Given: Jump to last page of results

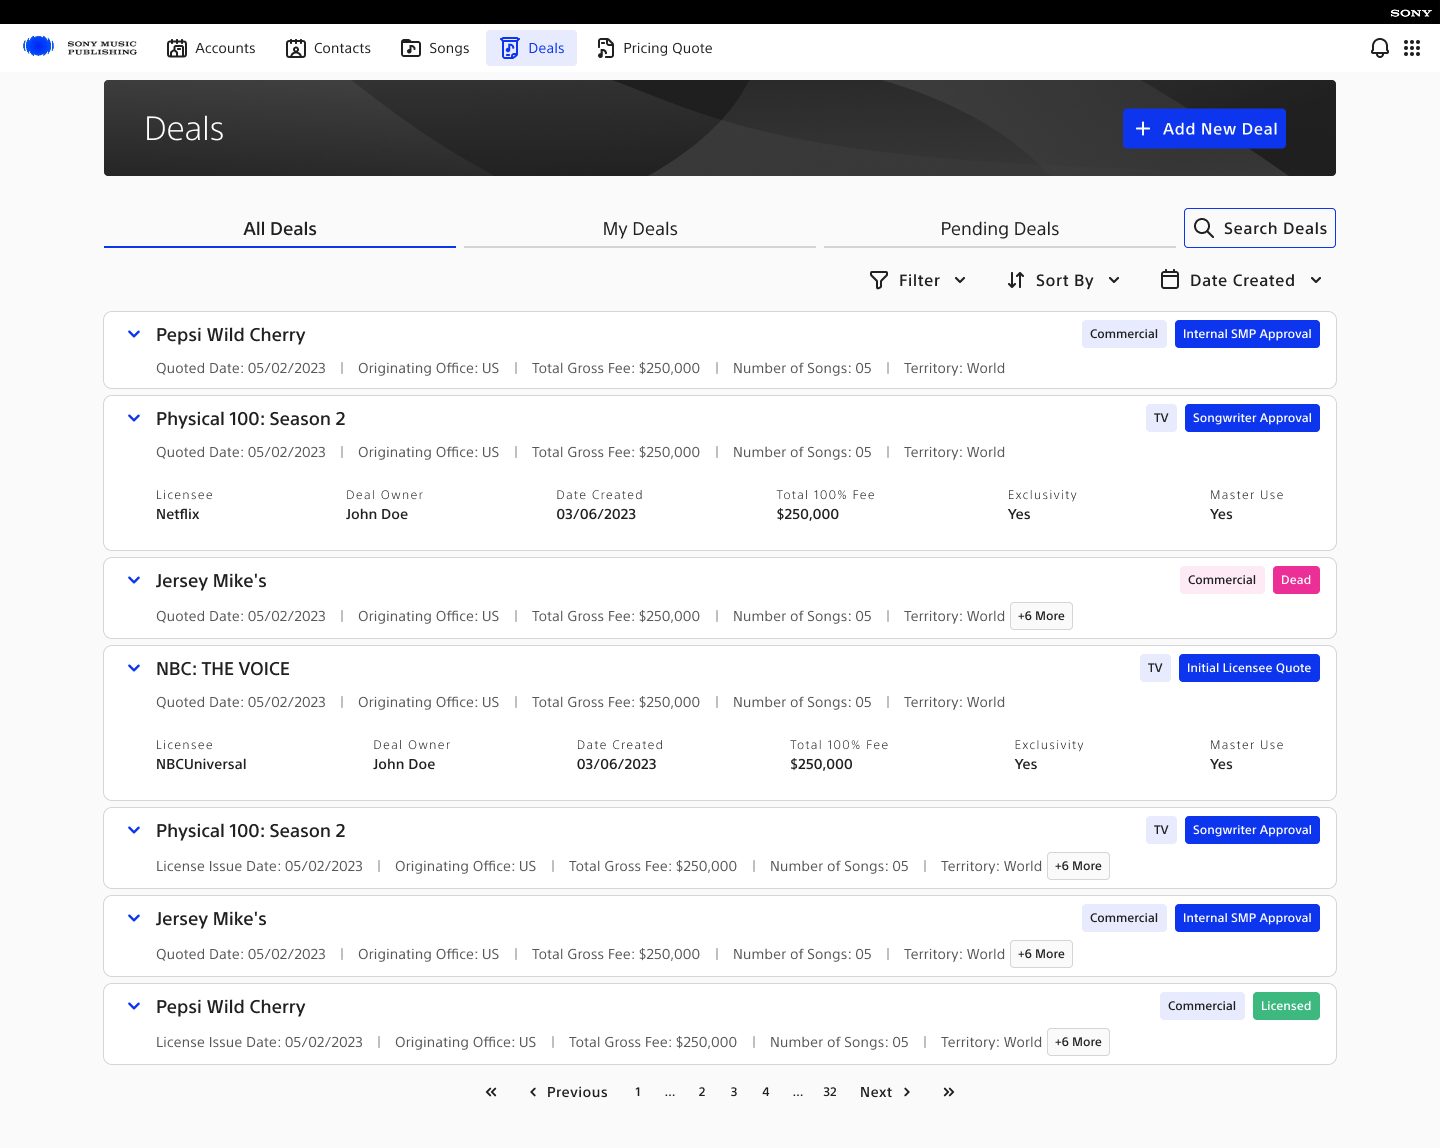Looking at the screenshot, I should point(949,1092).
